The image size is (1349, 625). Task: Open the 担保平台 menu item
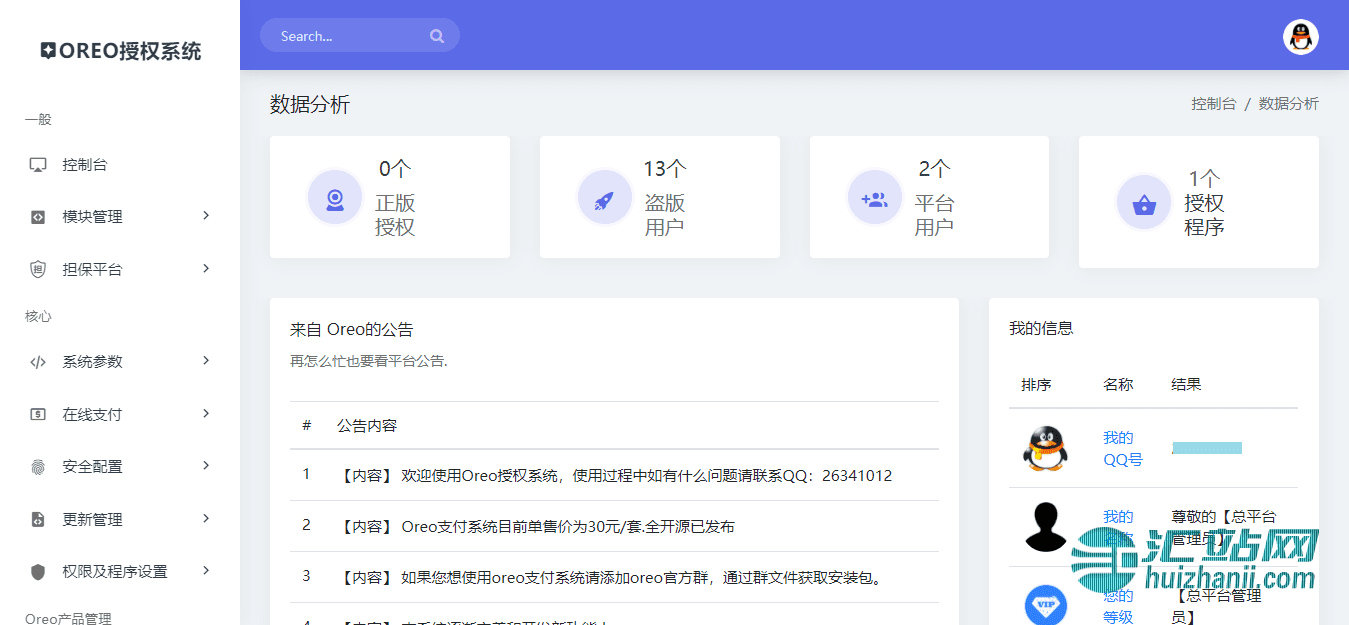point(120,269)
